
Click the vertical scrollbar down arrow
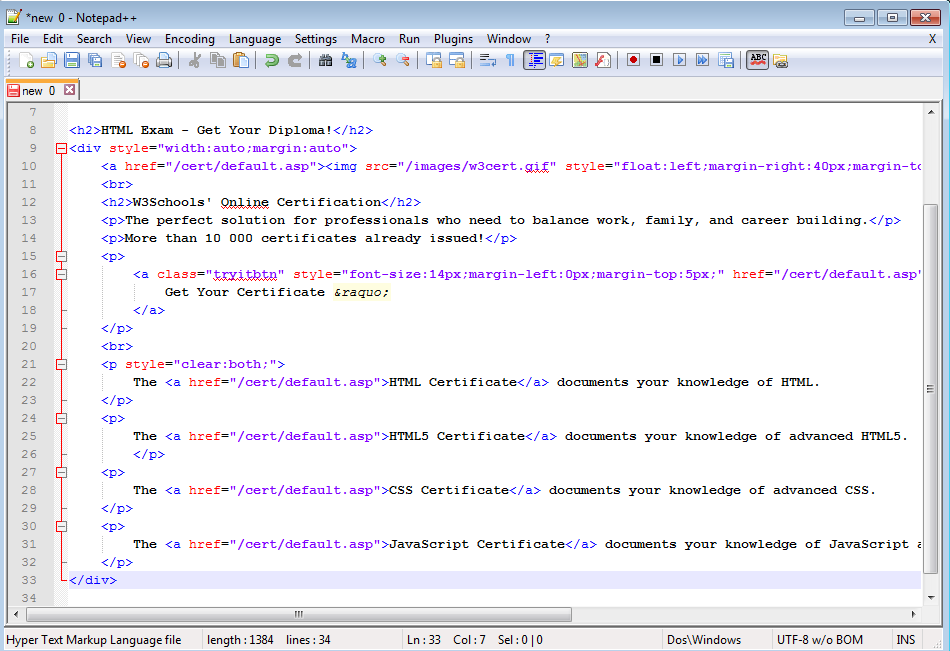click(931, 598)
